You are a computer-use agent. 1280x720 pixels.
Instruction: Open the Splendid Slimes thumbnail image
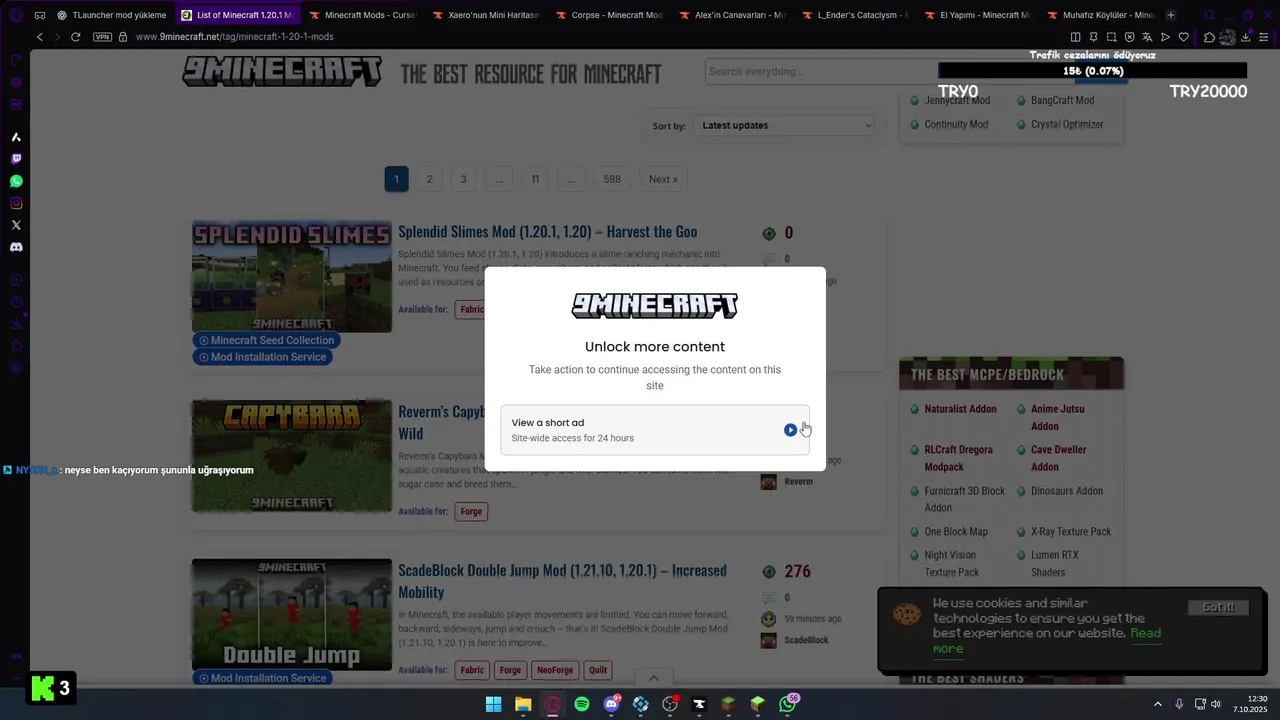click(x=292, y=277)
